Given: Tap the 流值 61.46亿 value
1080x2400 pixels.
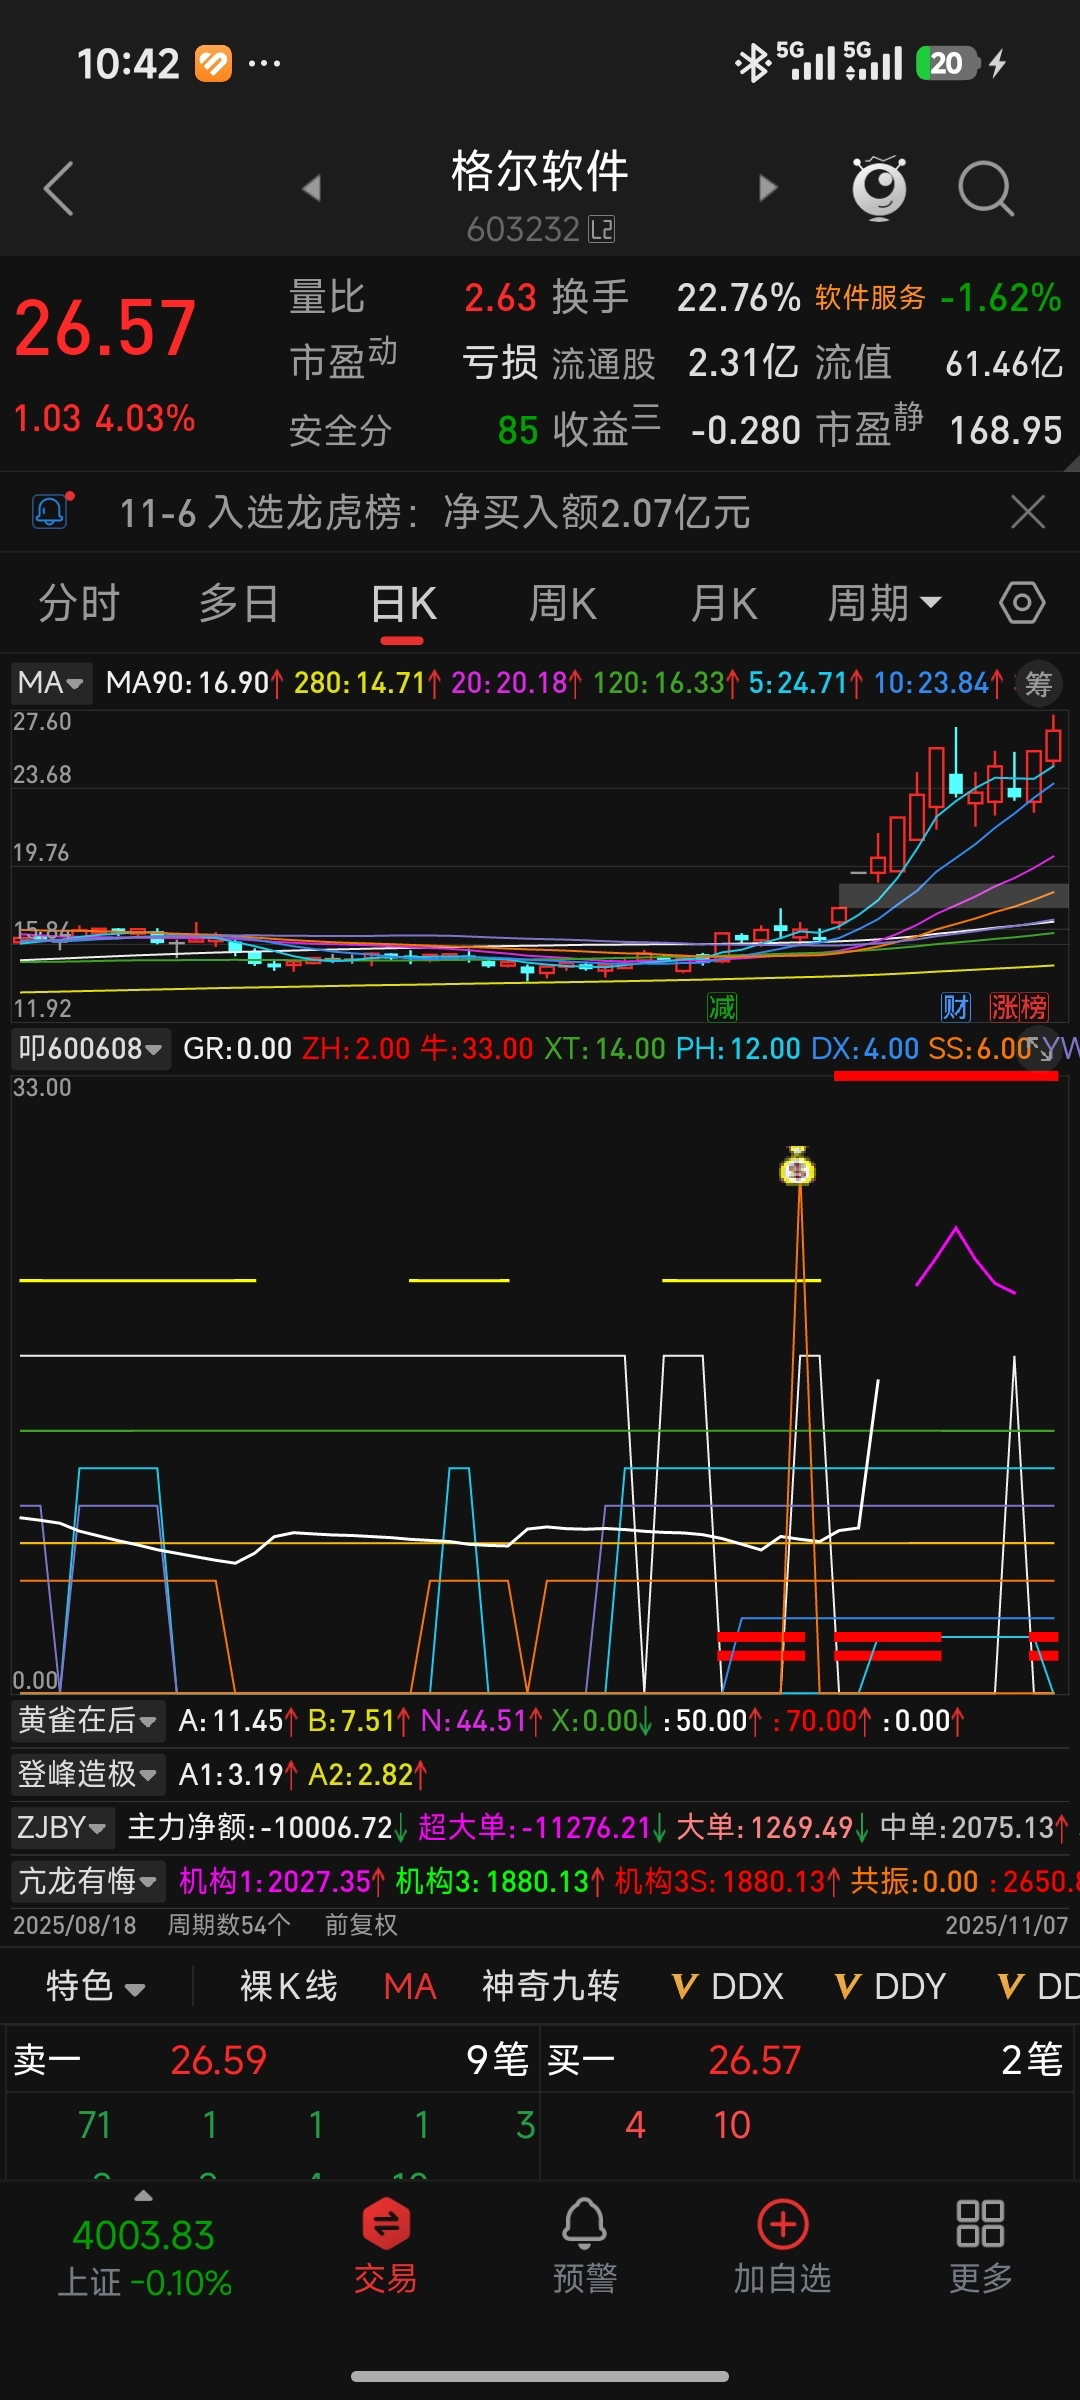Looking at the screenshot, I should click(x=1004, y=363).
